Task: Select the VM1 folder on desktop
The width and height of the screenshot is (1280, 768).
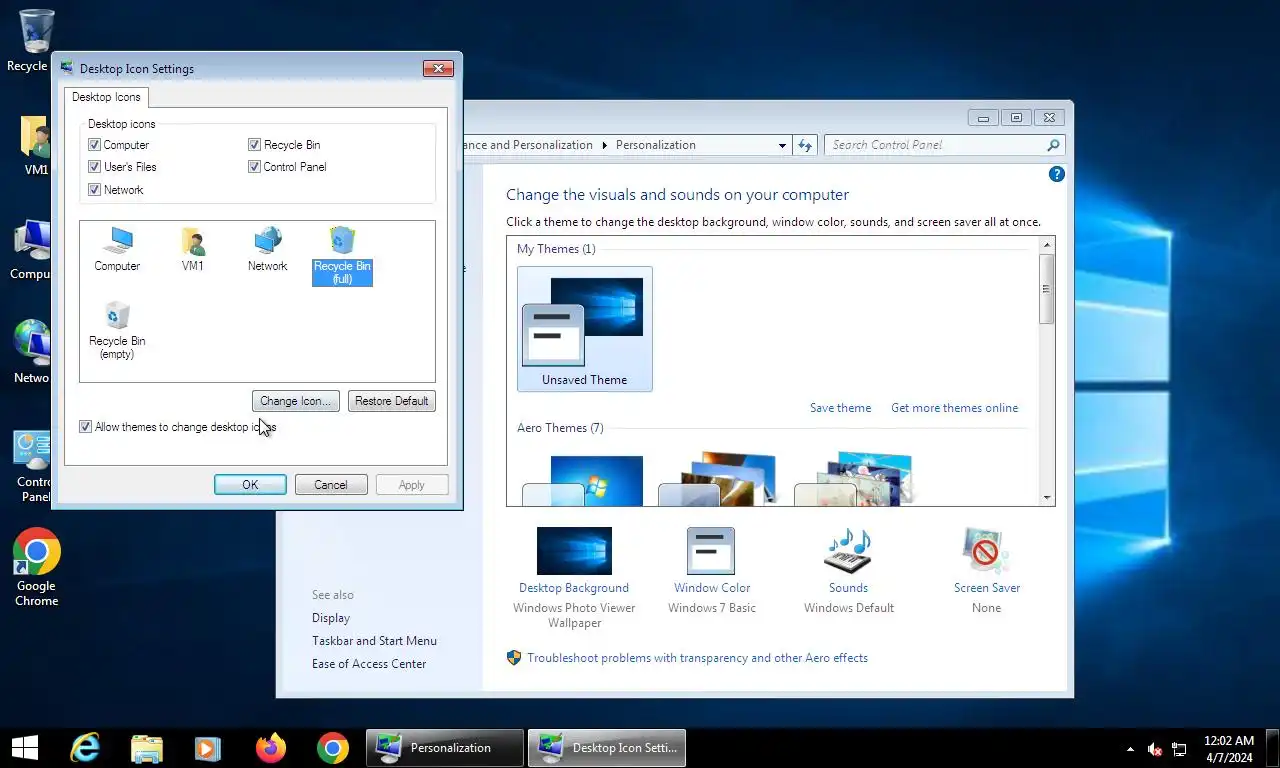Action: (36, 146)
